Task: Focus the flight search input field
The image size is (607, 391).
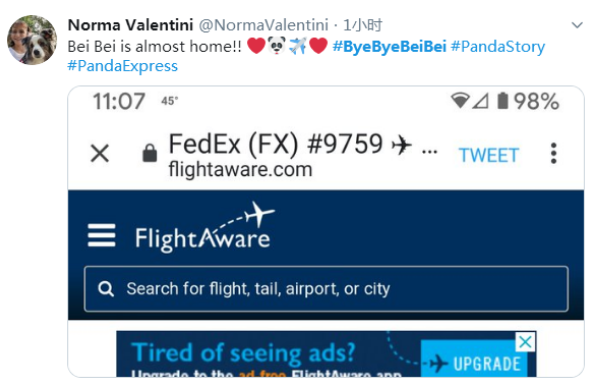Action: [326, 289]
